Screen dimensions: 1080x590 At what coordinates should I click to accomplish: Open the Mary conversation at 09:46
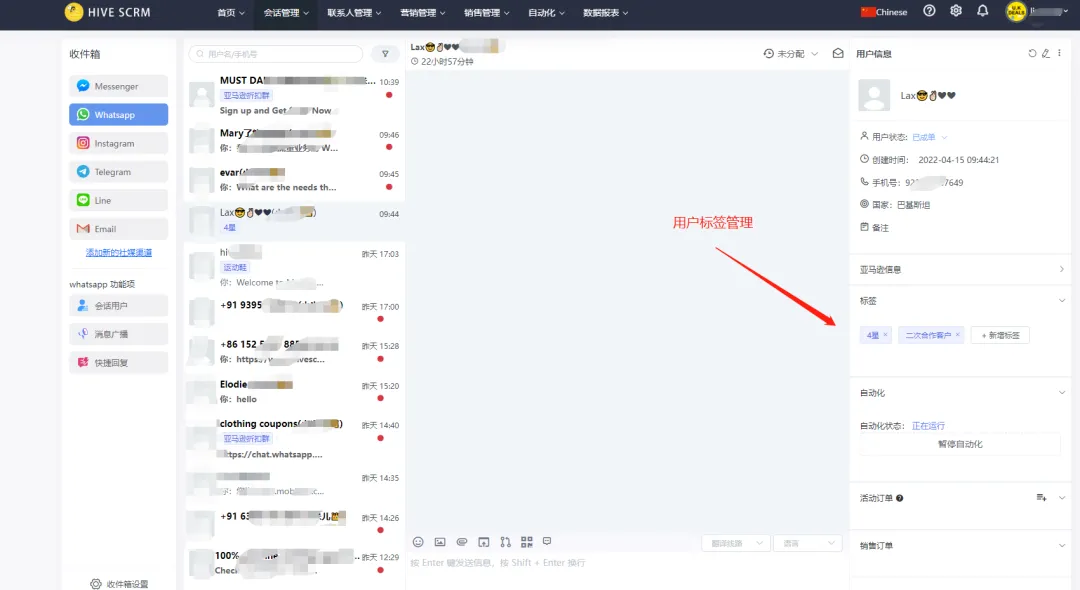pos(295,140)
